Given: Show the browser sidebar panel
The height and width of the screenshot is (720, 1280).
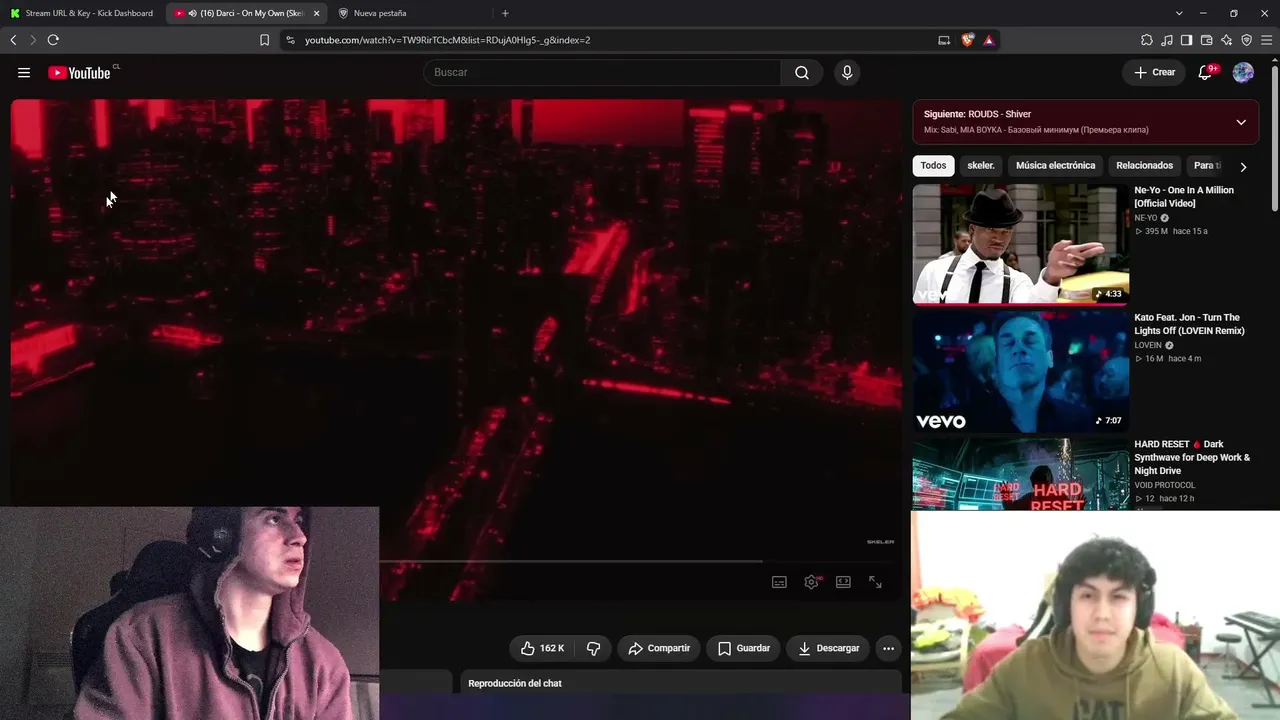Looking at the screenshot, I should point(1186,40).
